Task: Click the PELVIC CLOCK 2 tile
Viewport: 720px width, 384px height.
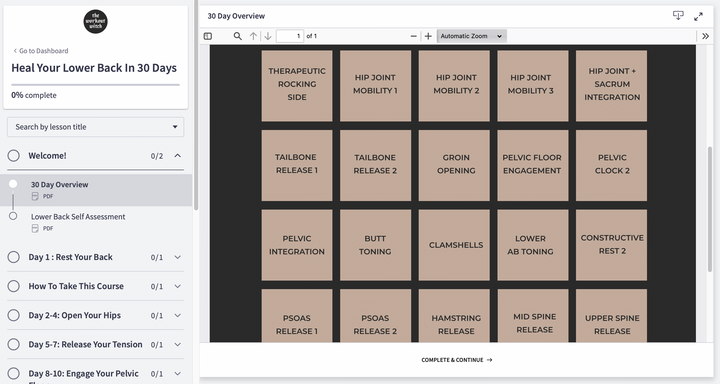Action: pyautogui.click(x=611, y=165)
